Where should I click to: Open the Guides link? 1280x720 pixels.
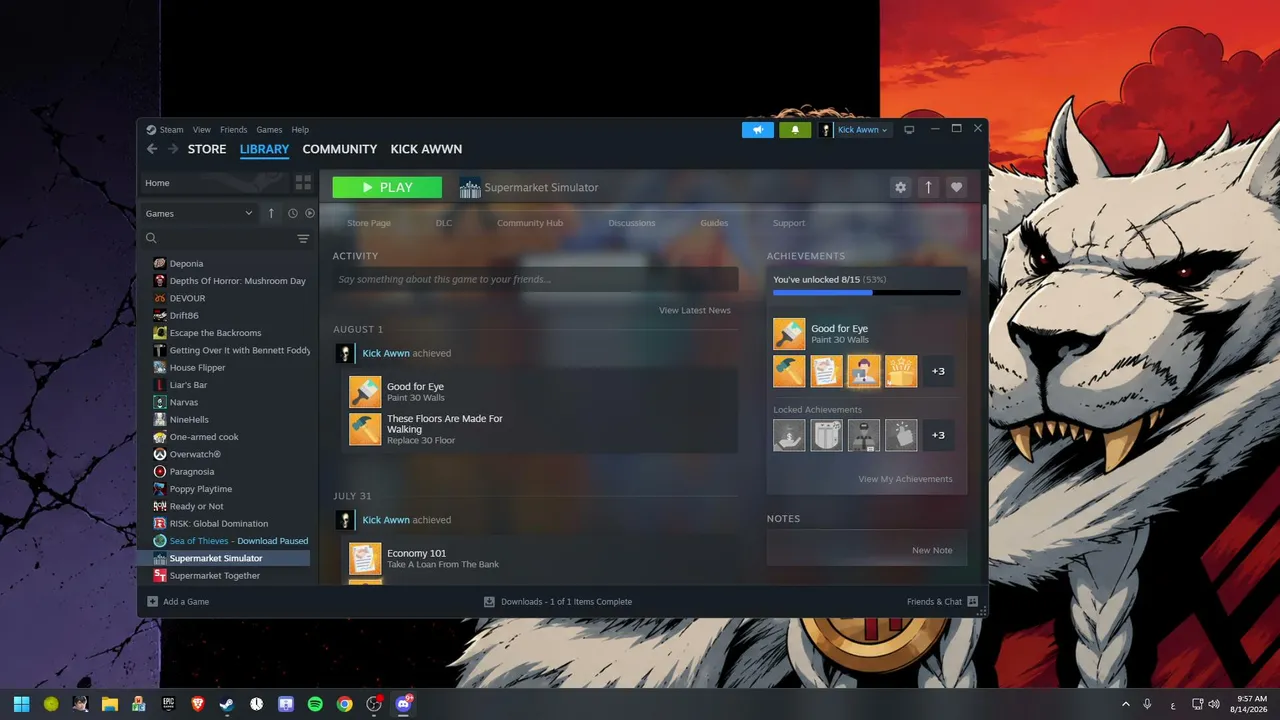[714, 223]
